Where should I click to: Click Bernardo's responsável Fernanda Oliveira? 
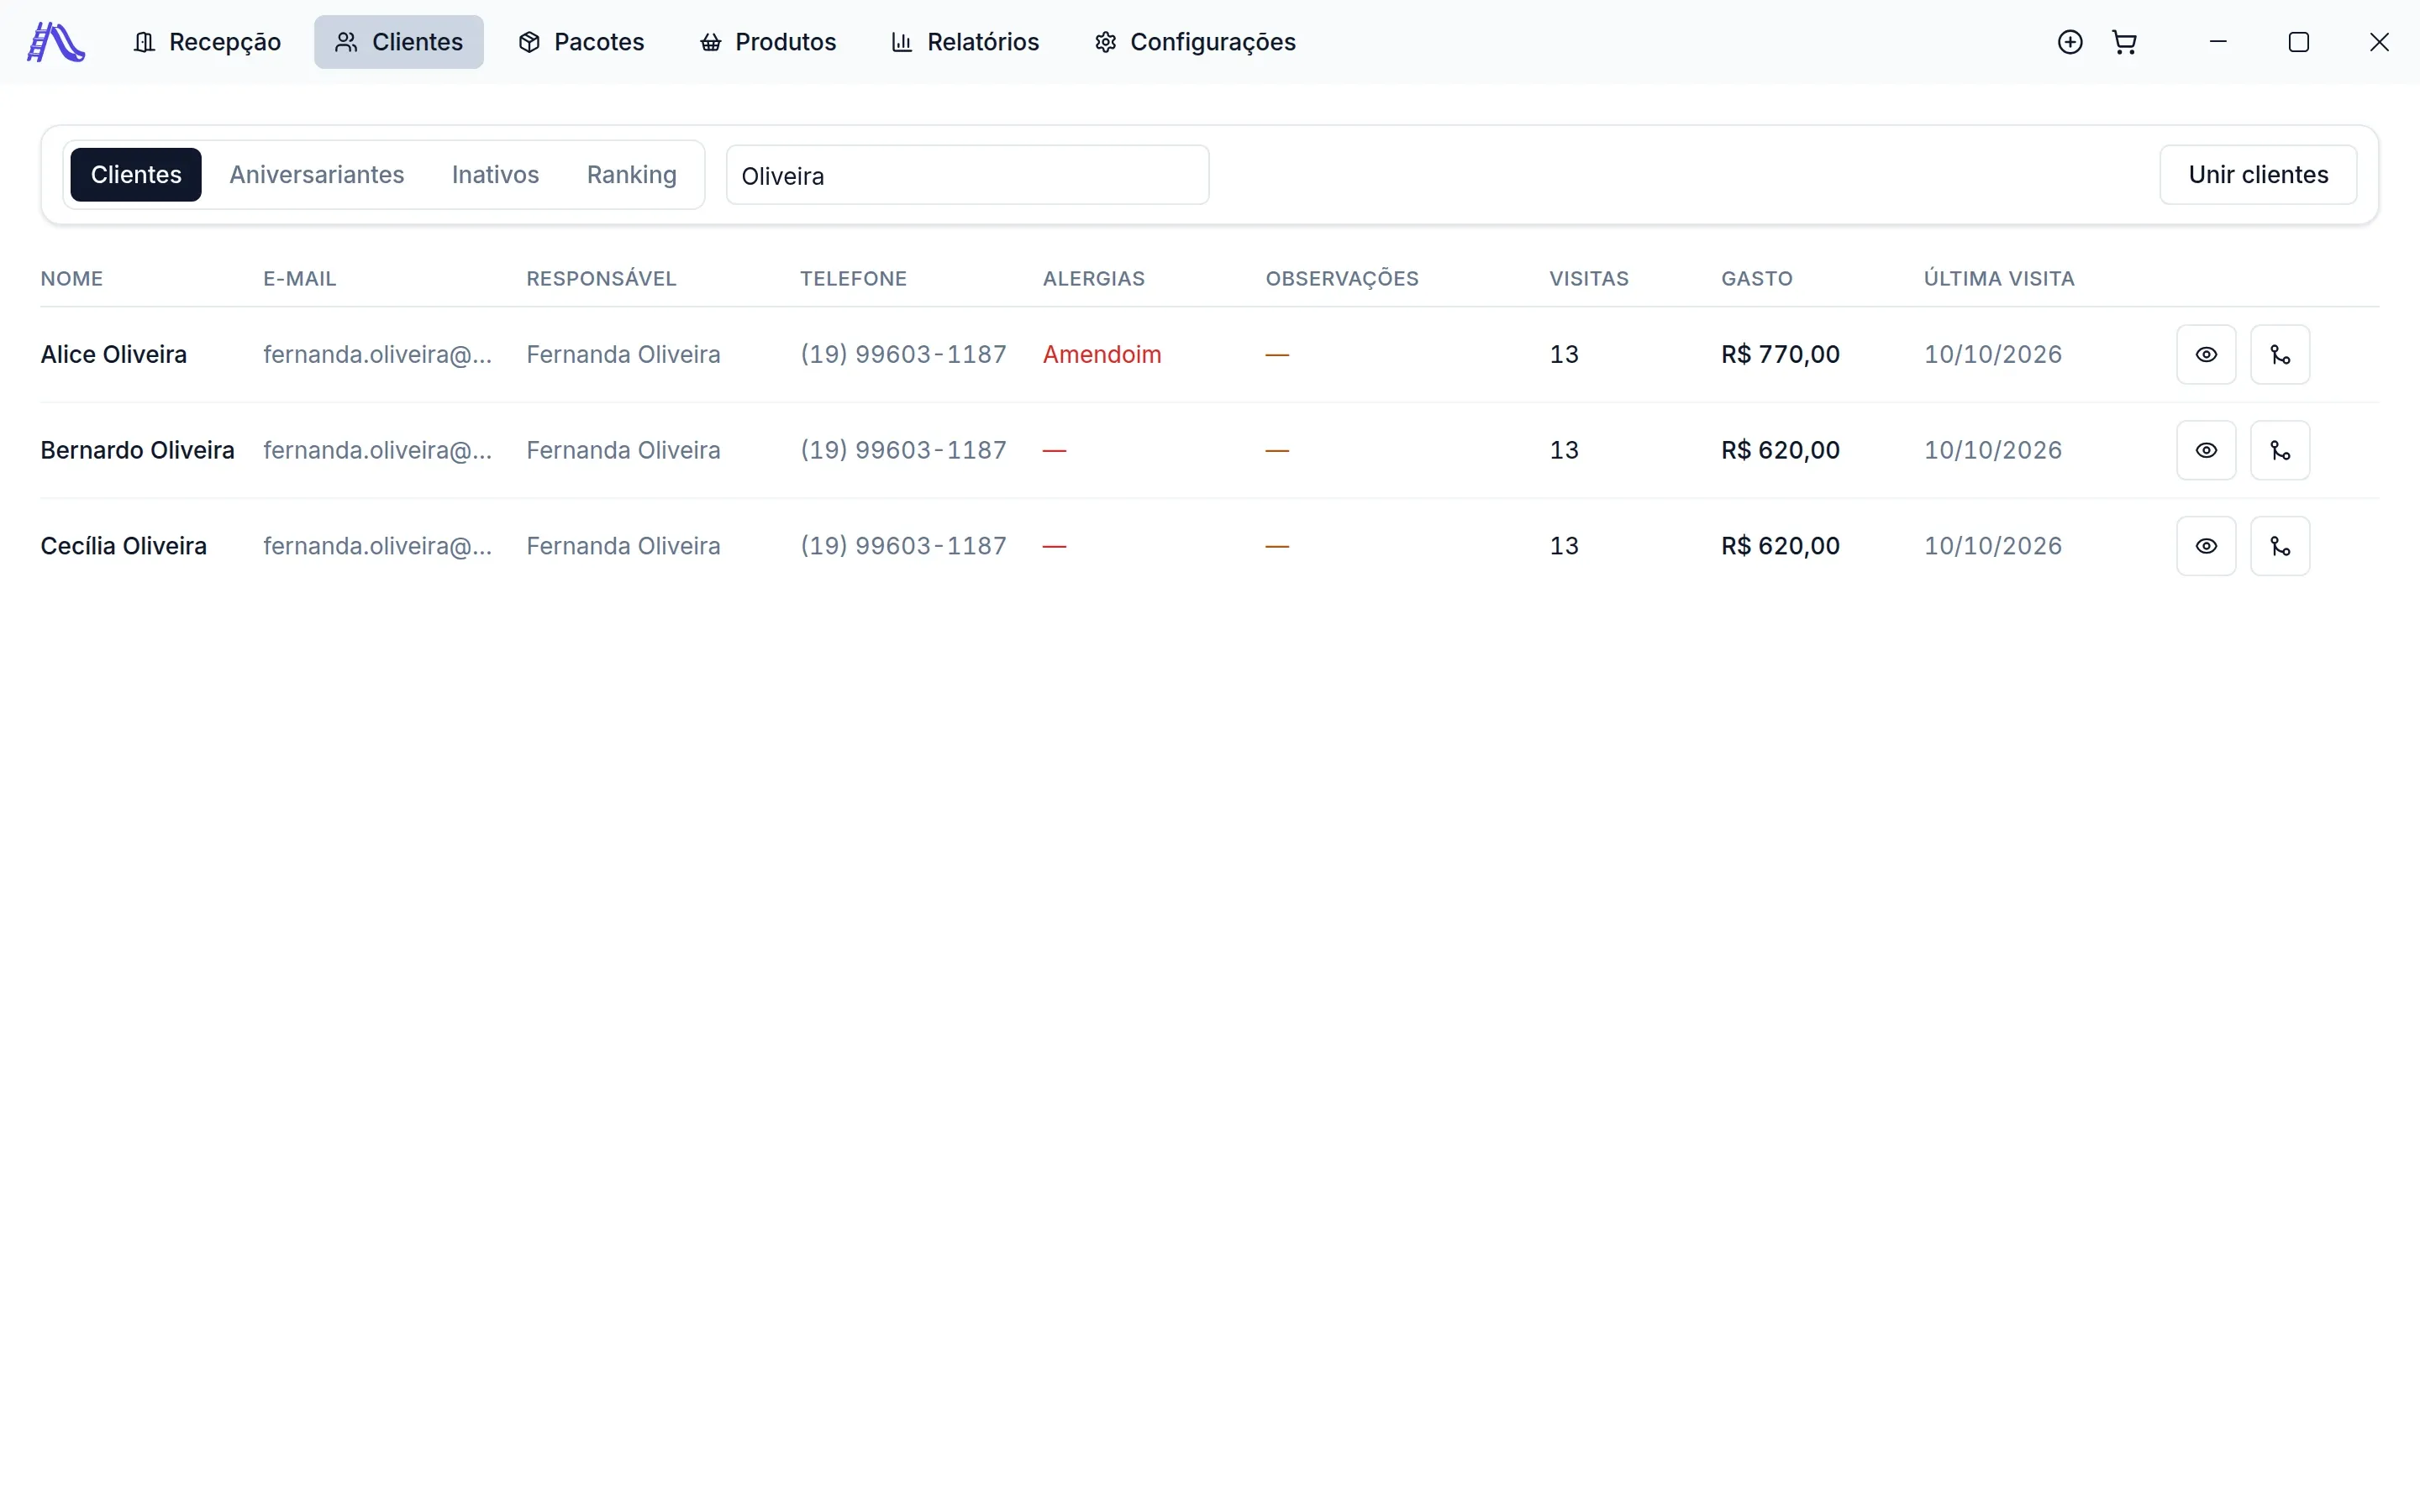tap(623, 450)
